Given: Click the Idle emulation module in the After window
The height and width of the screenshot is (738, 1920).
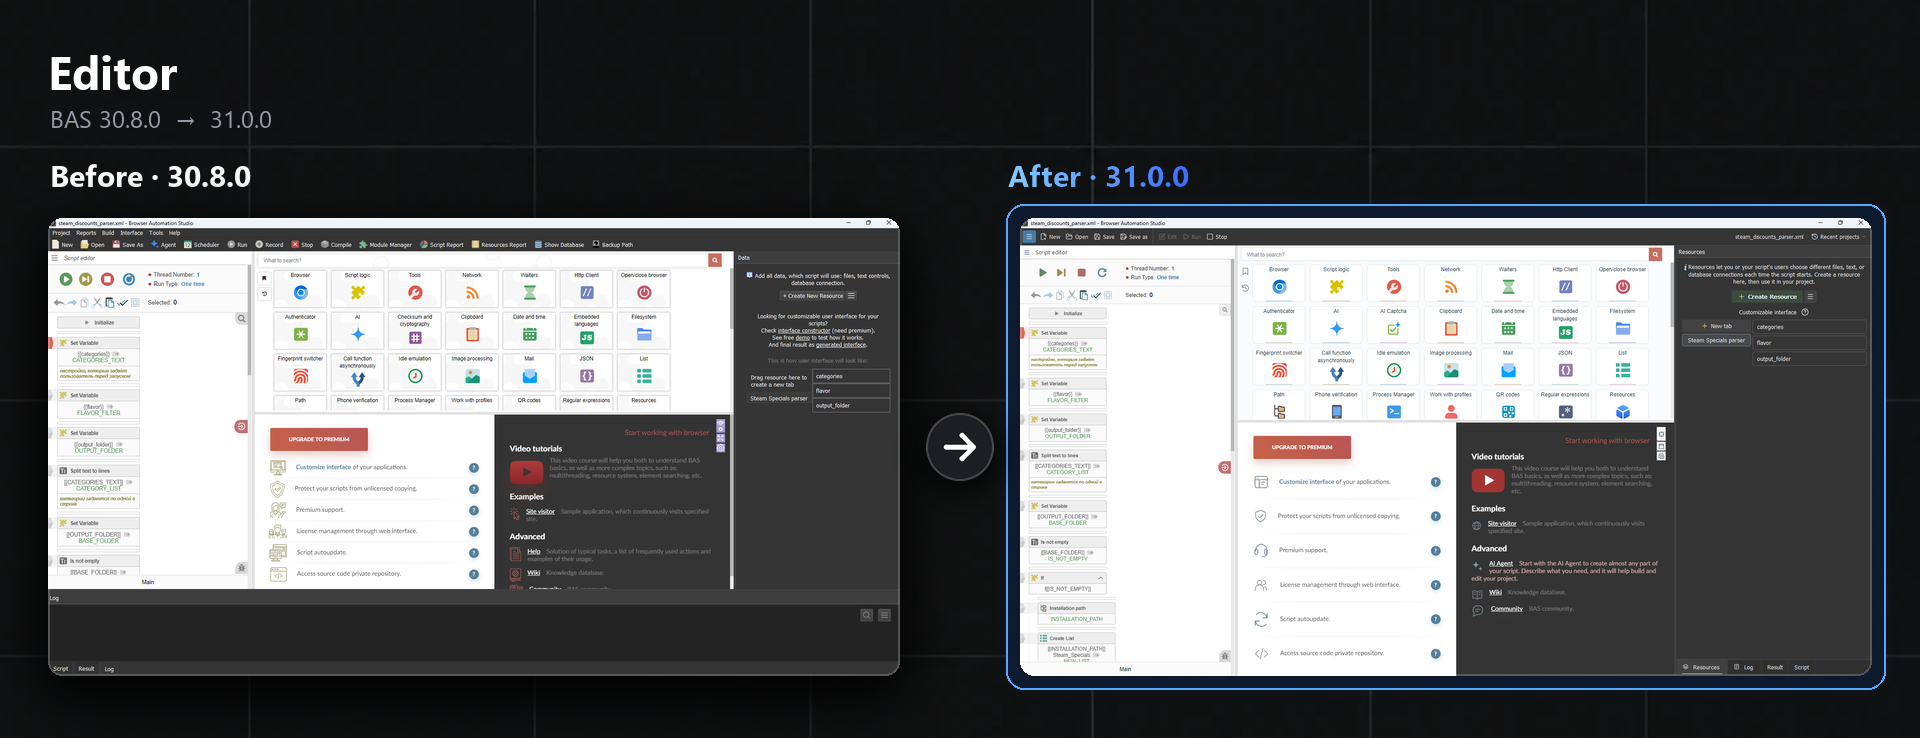Looking at the screenshot, I should click(x=1393, y=365).
